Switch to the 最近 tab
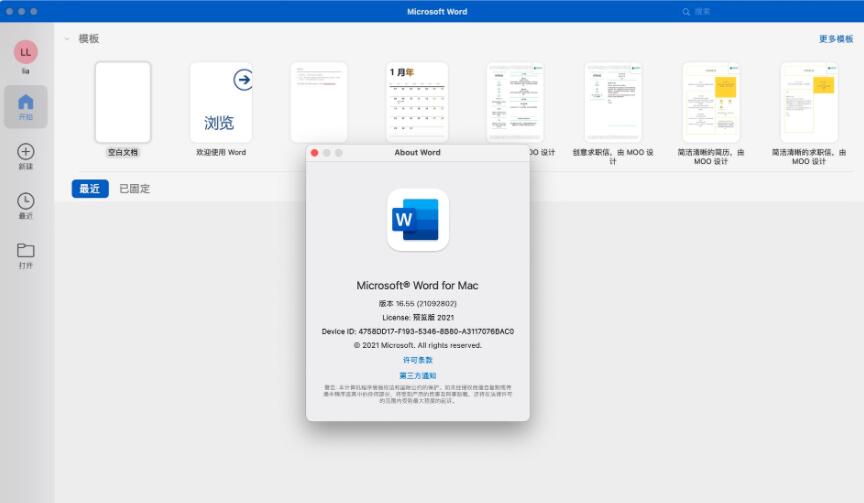Screen dimensions: 864x503 click(90, 188)
